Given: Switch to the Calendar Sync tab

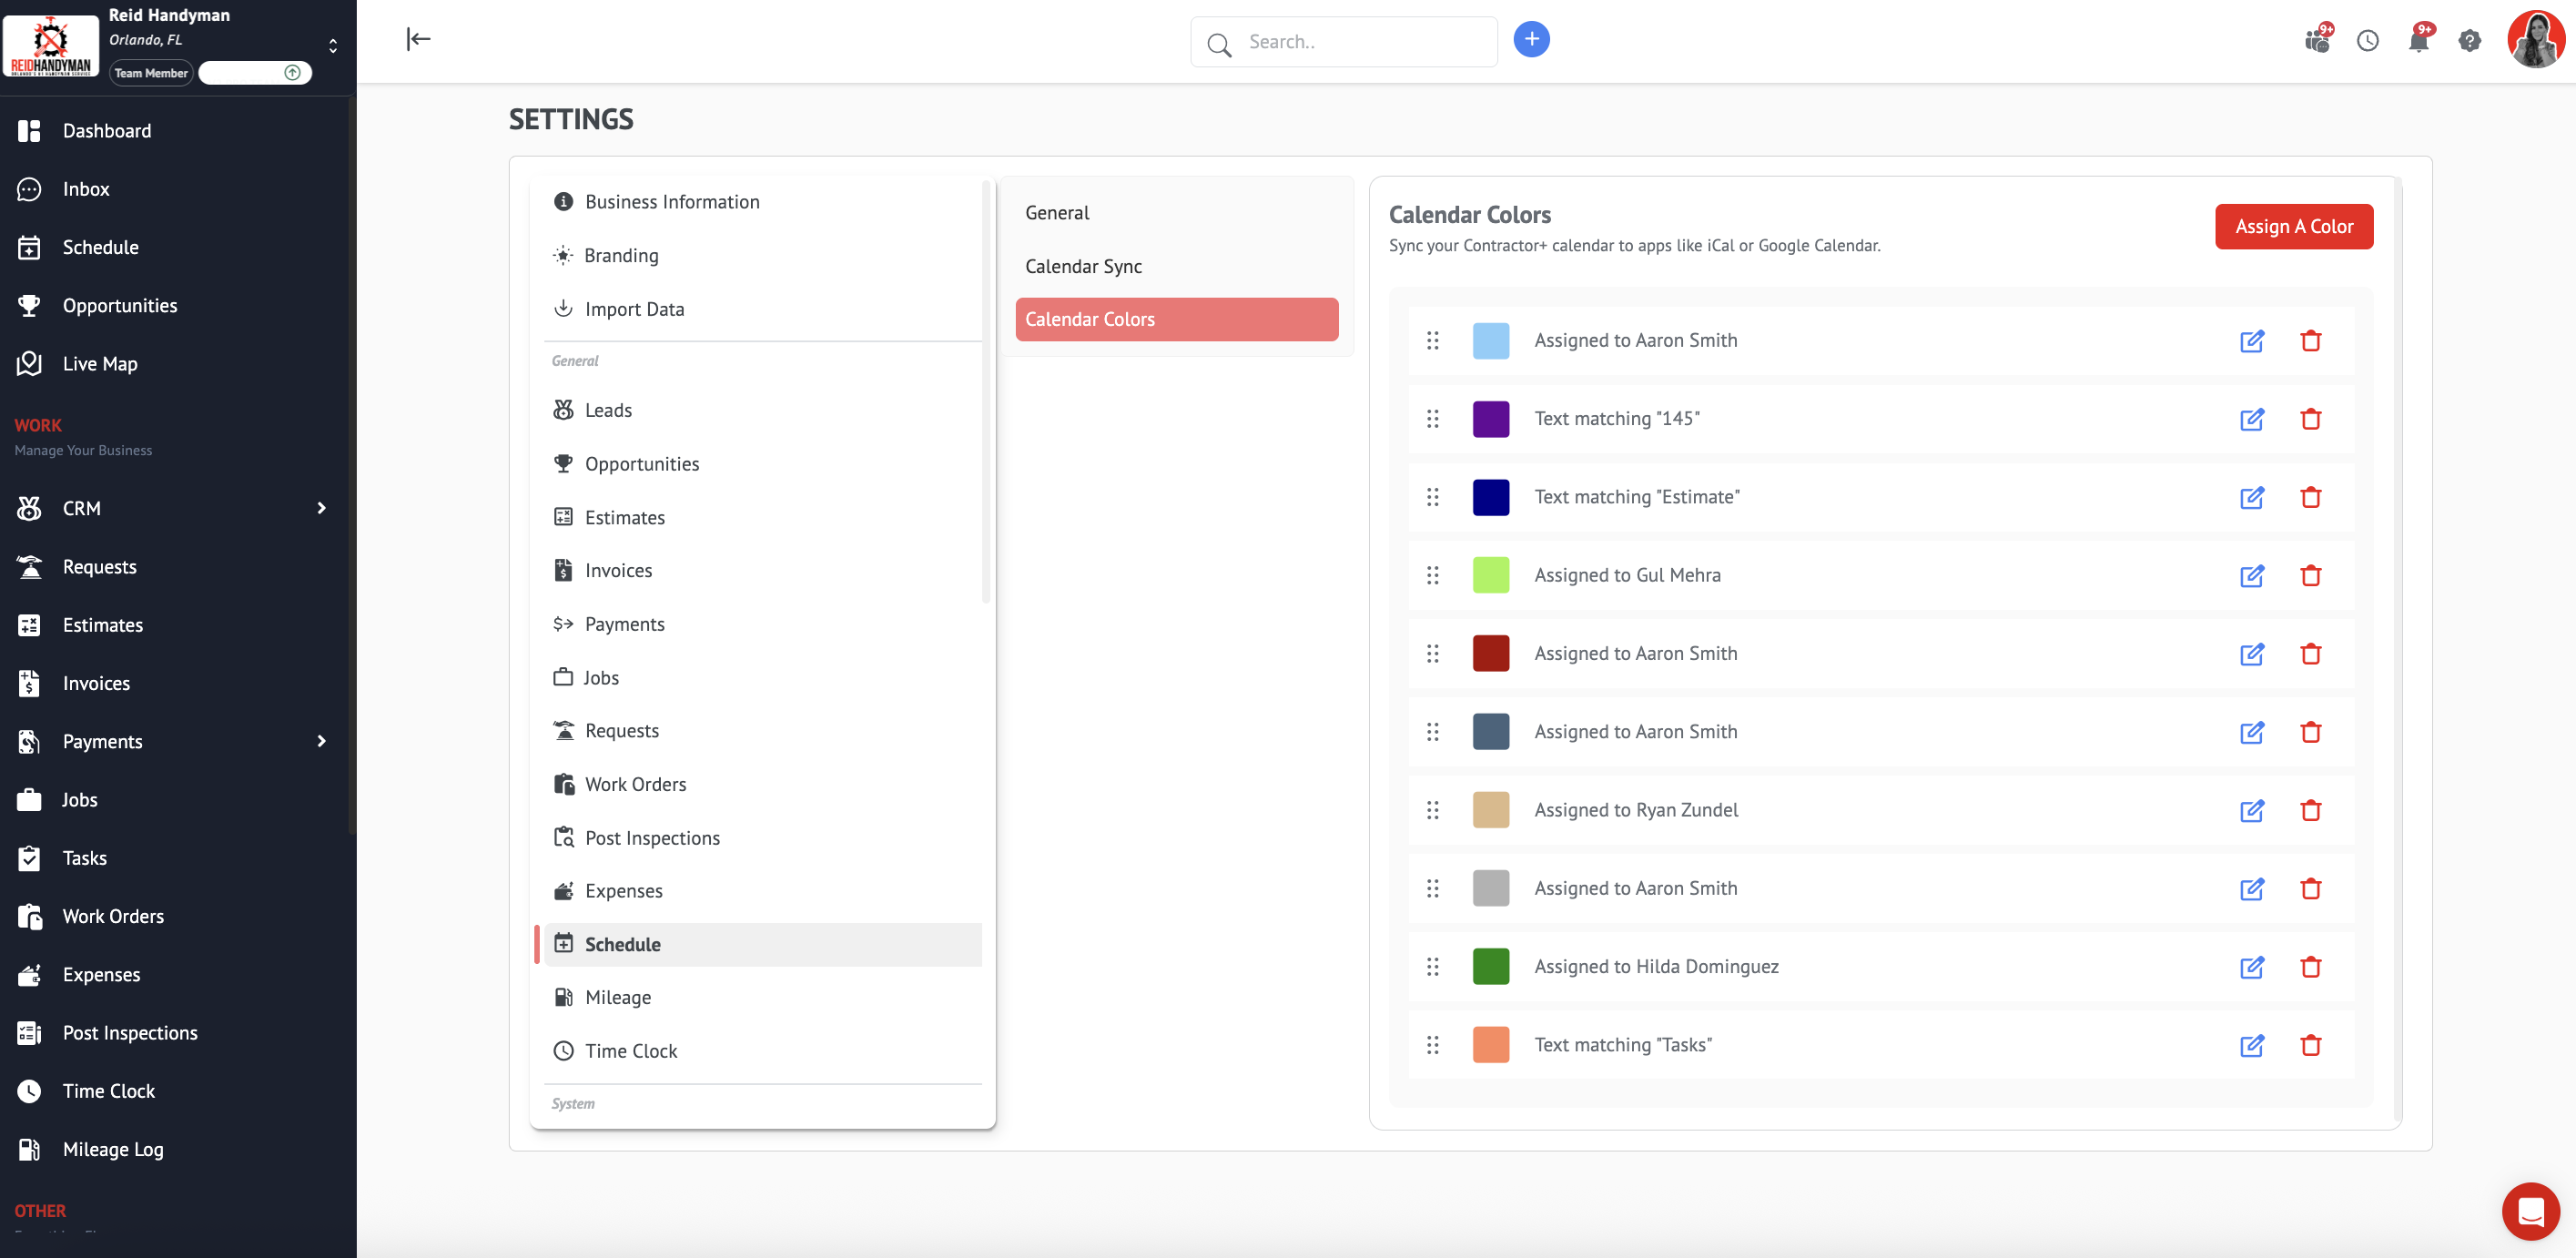Looking at the screenshot, I should pos(1083,266).
